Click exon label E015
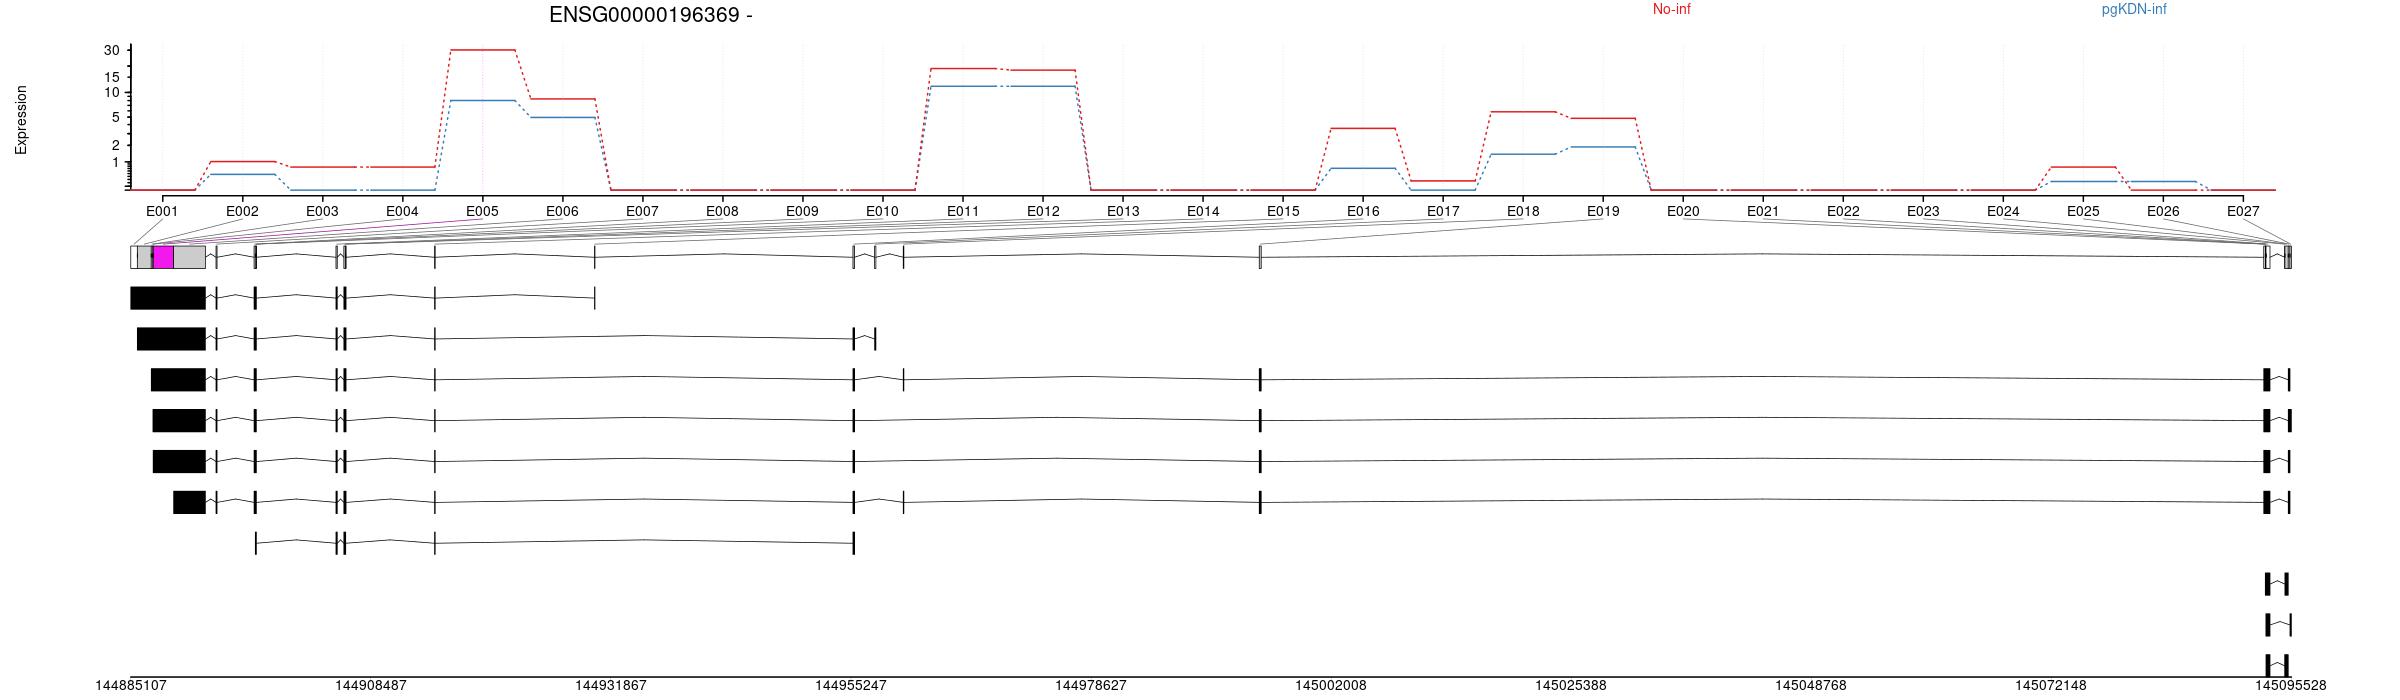 [x=1283, y=211]
